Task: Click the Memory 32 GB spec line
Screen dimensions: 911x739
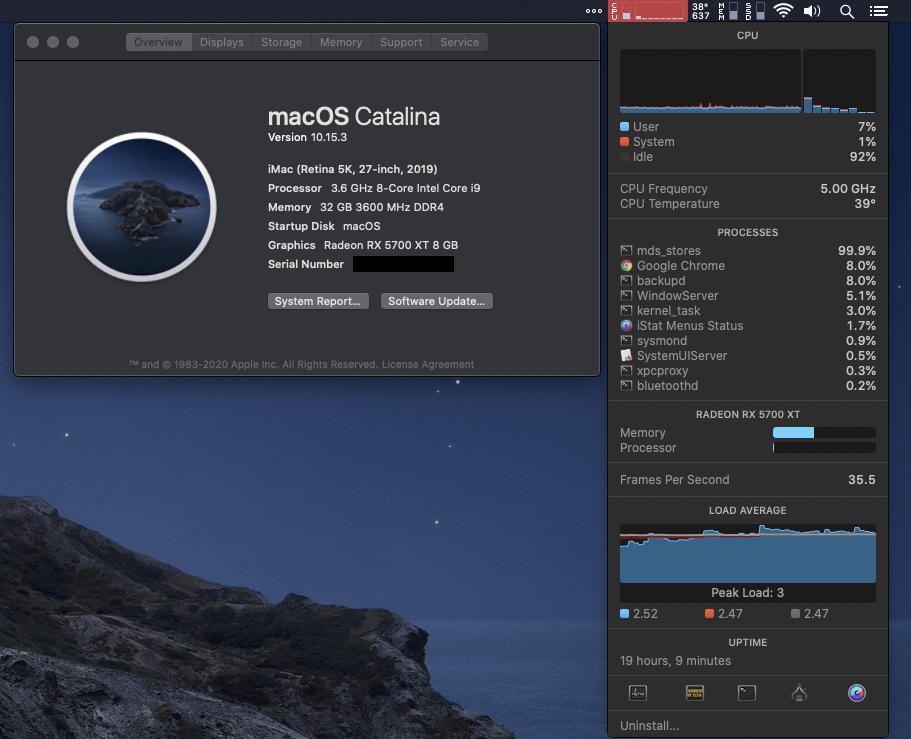Action: click(x=356, y=207)
